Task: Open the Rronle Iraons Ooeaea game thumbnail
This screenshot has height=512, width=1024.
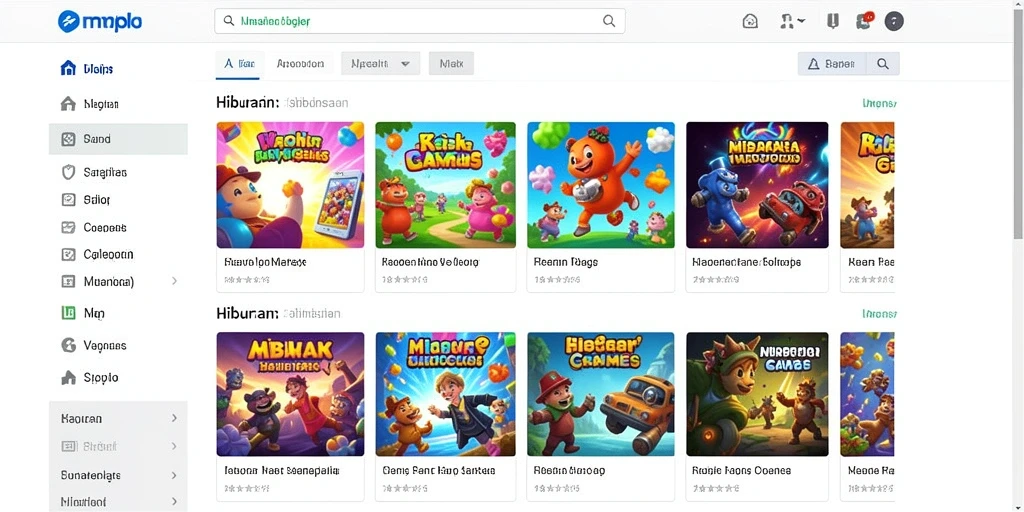Action: pos(757,394)
